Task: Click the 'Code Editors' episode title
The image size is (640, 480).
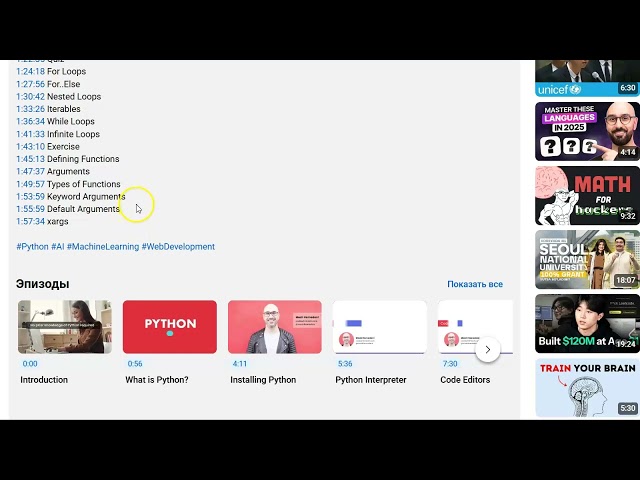Action: [465, 380]
